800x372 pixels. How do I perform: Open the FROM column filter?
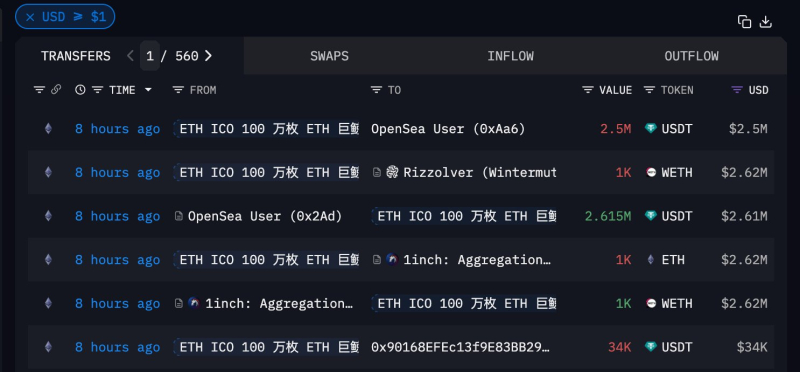(178, 90)
